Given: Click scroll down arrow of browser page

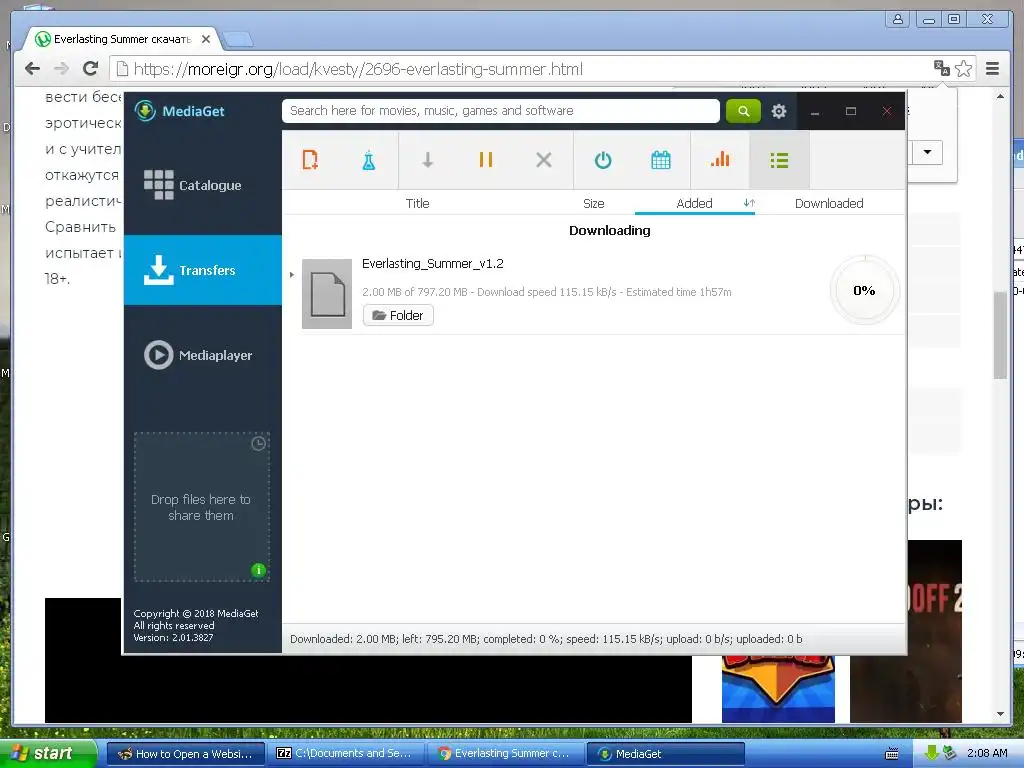Looking at the screenshot, I should (1000, 714).
